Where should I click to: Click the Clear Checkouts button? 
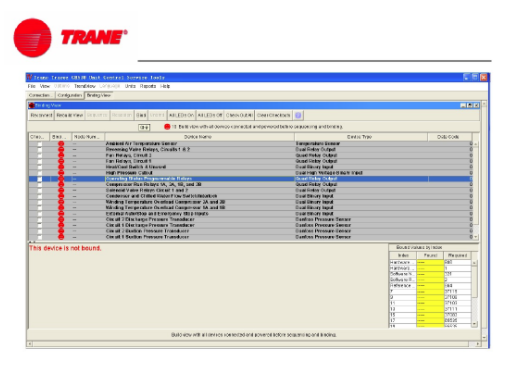pos(273,115)
